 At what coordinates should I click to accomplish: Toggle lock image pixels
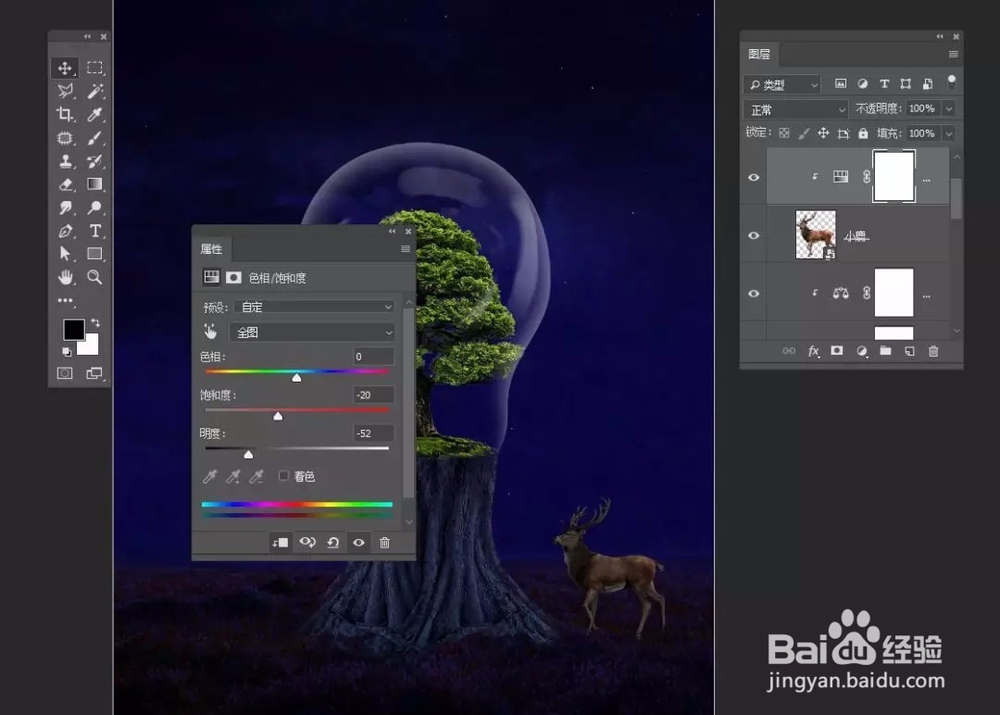(804, 133)
